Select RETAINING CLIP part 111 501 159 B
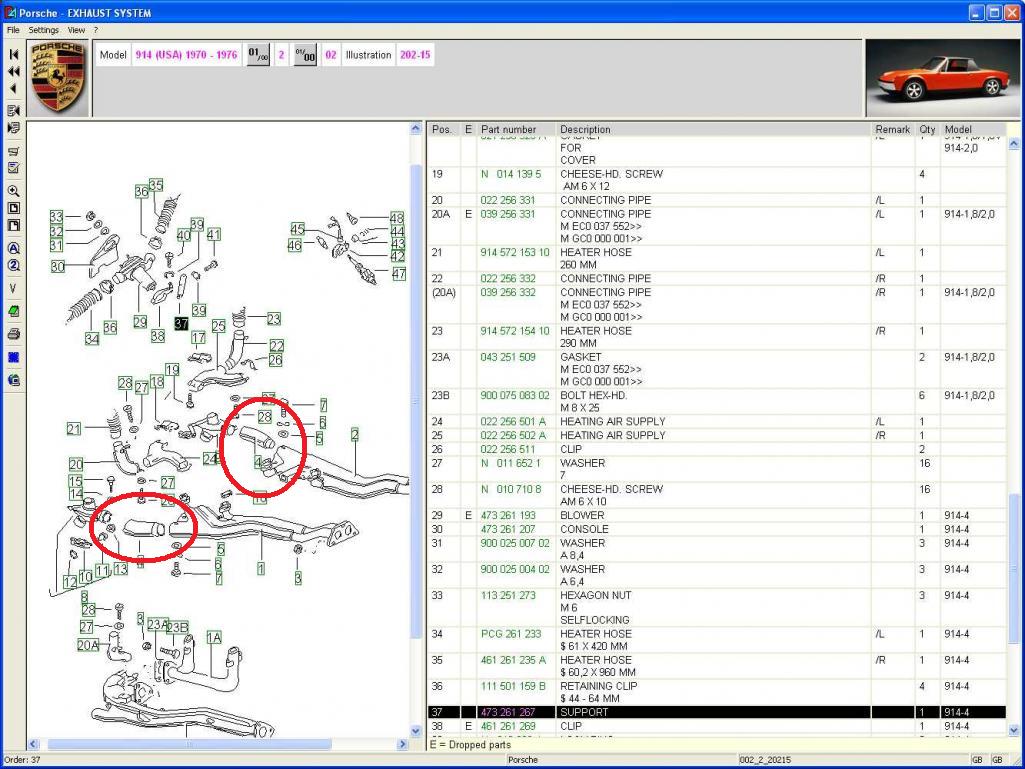 click(513, 686)
